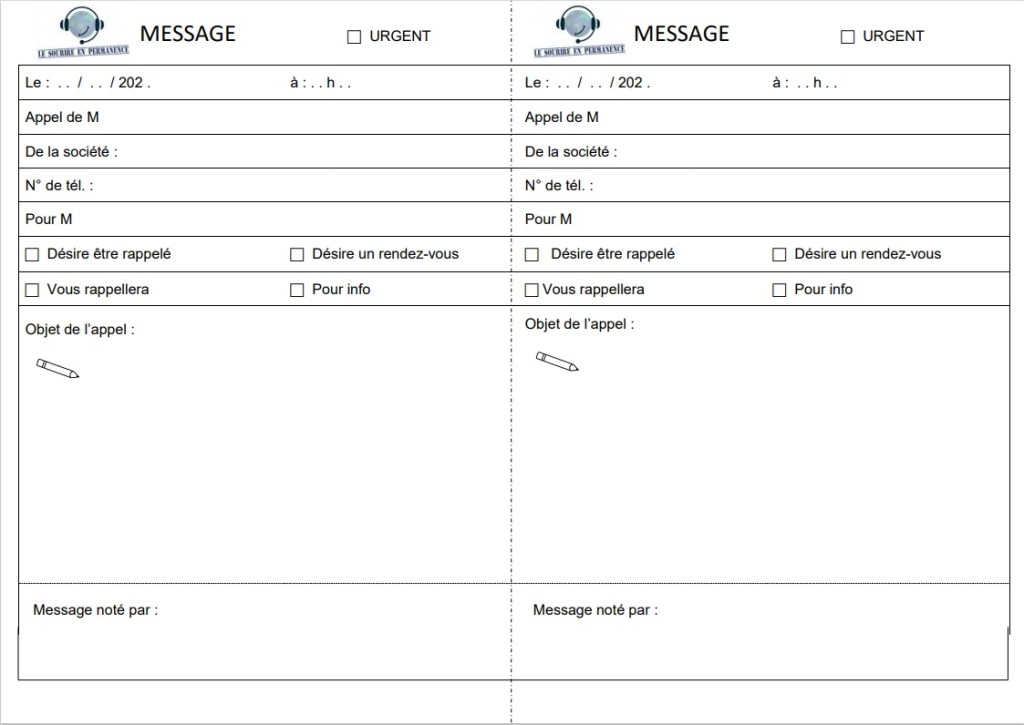The image size is (1024, 725).
Task: Tick 'Vous rappellera' on the left form
Action: pos(32,290)
